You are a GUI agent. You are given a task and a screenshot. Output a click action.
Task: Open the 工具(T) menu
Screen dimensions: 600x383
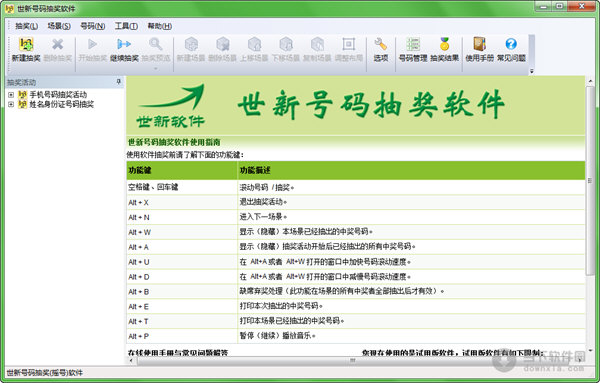[126, 26]
